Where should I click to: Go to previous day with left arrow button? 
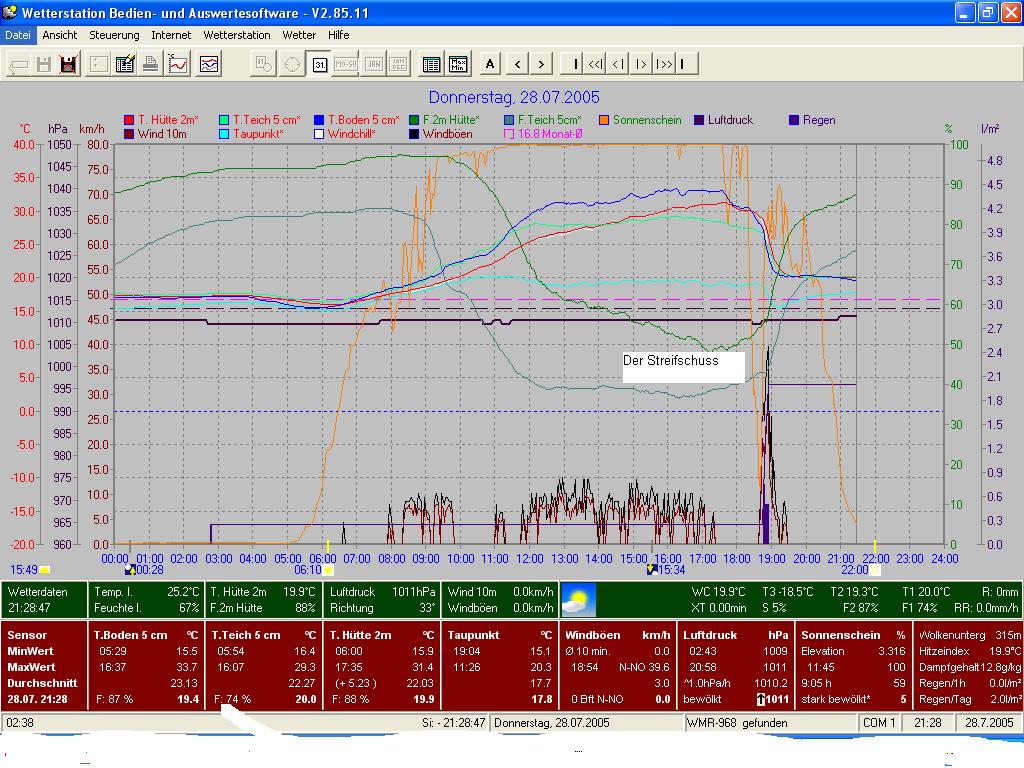click(x=517, y=65)
